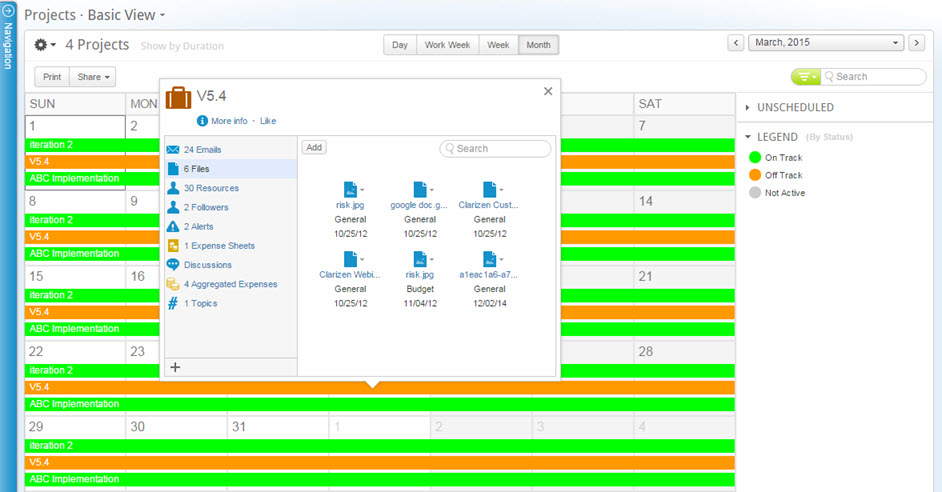942x492 pixels.
Task: Click risk.jpg General file icon
Action: [x=350, y=189]
